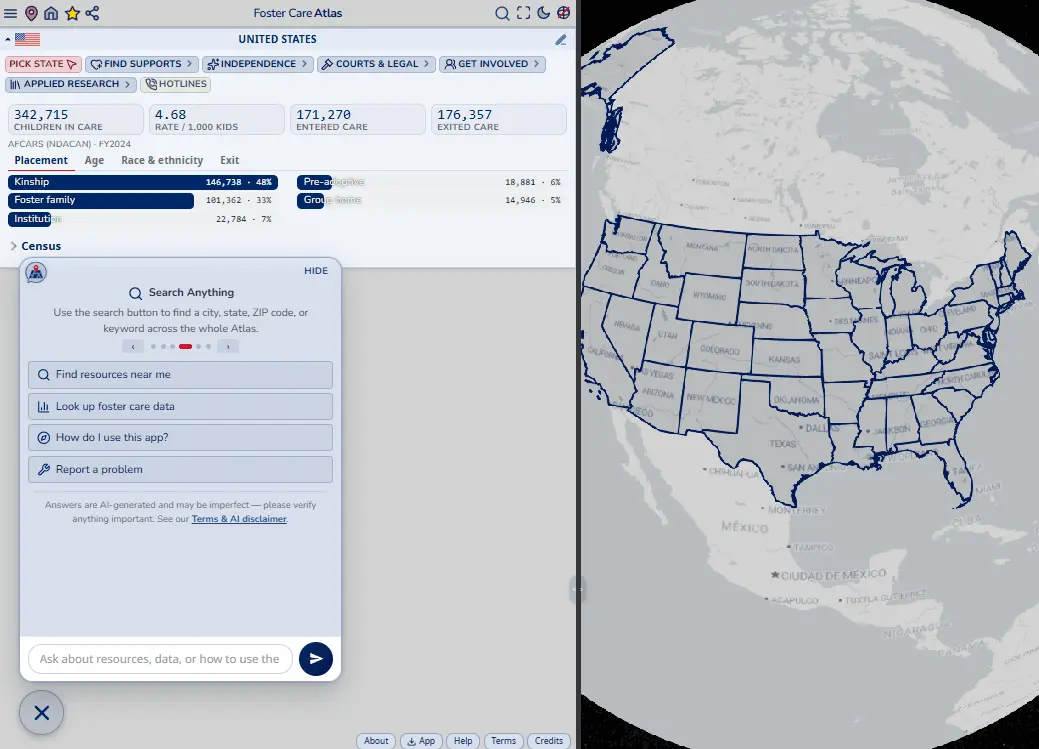
Task: Click the Pick State button
Action: coord(43,64)
